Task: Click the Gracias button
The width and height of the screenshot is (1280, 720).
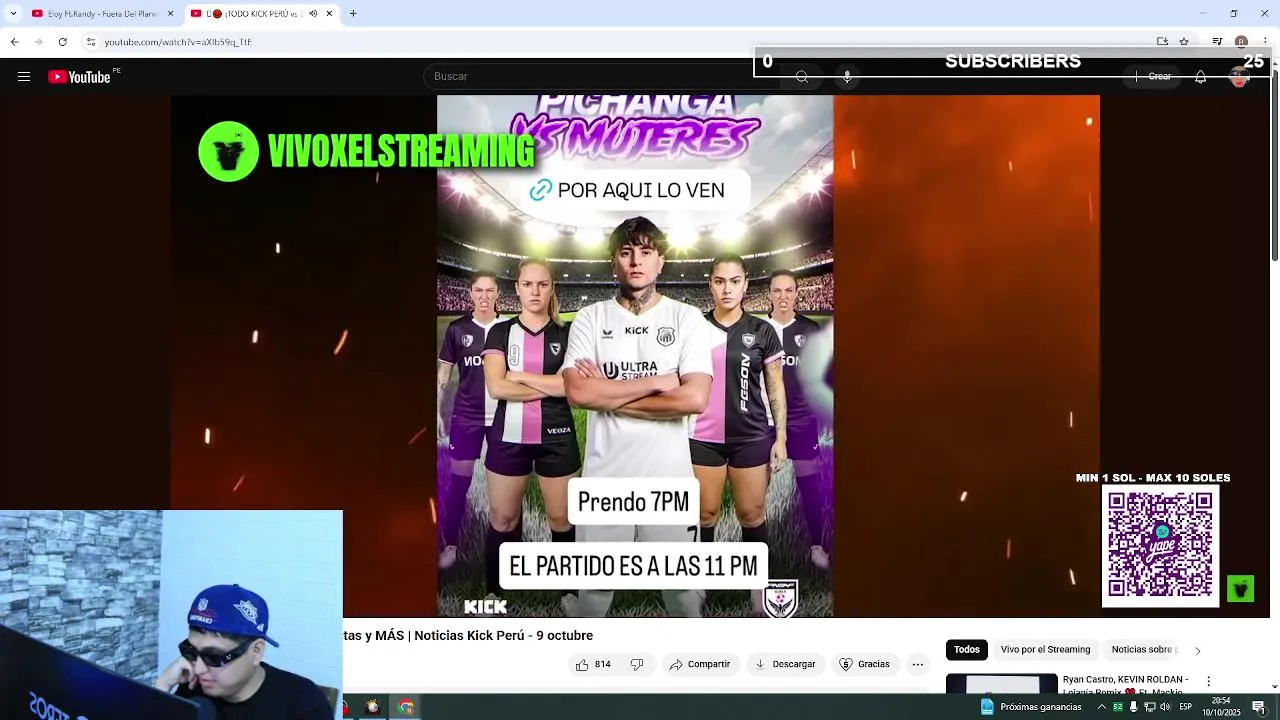Action: [x=864, y=664]
